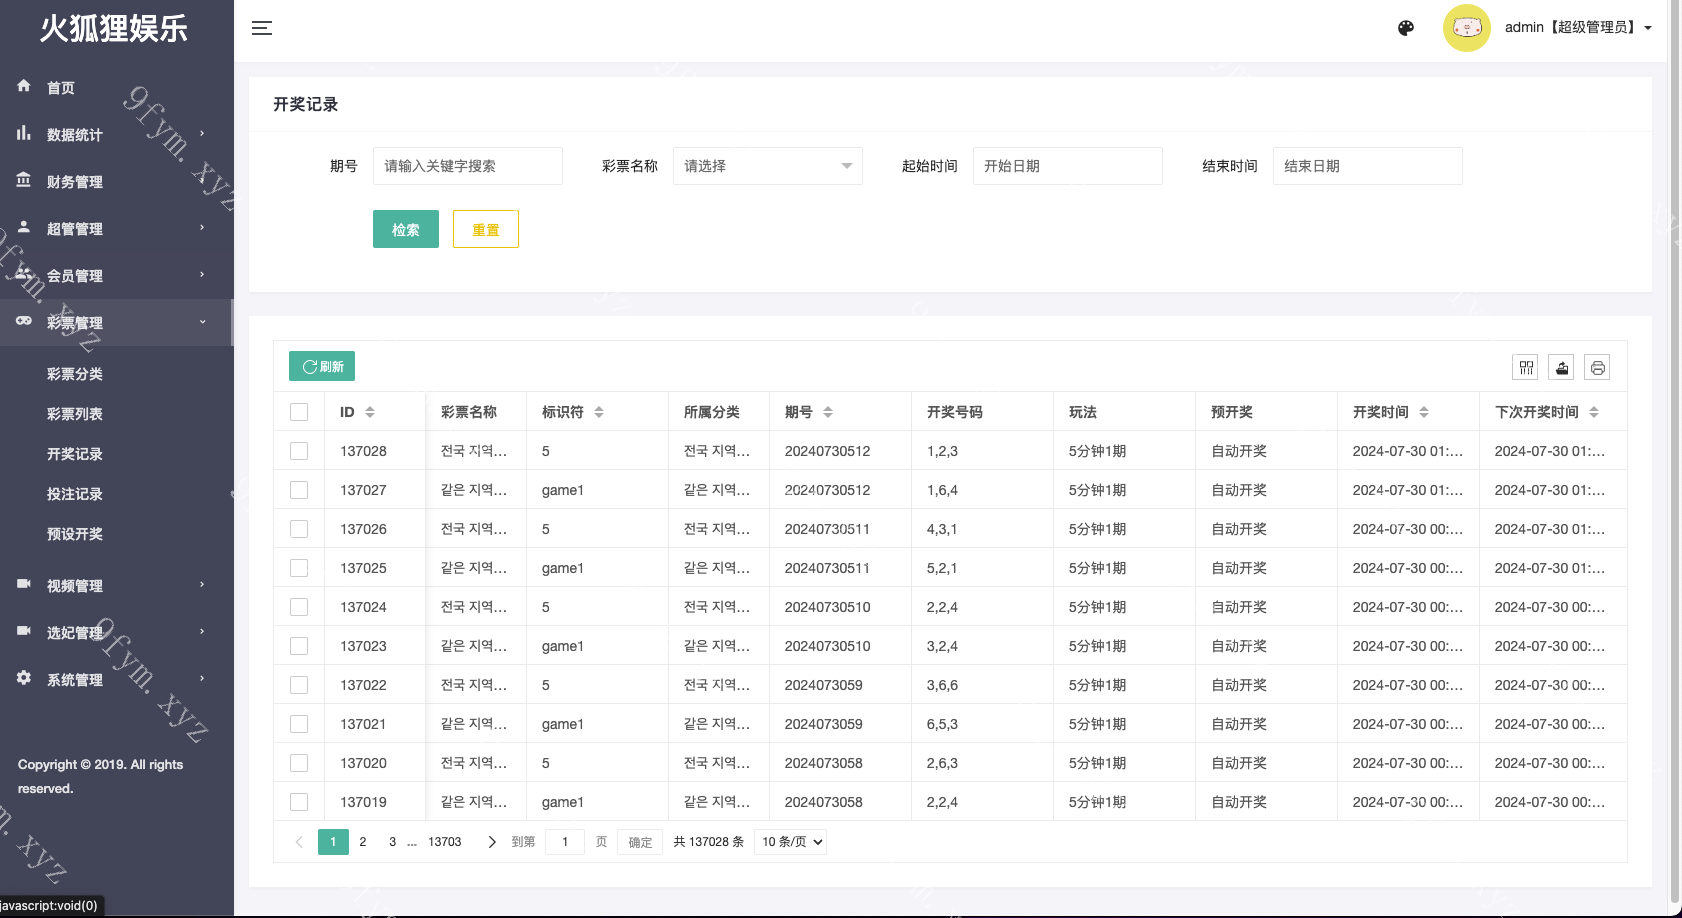The image size is (1682, 918).
Task: Collapse the 彩票管理 menu arrow
Action: pos(202,322)
